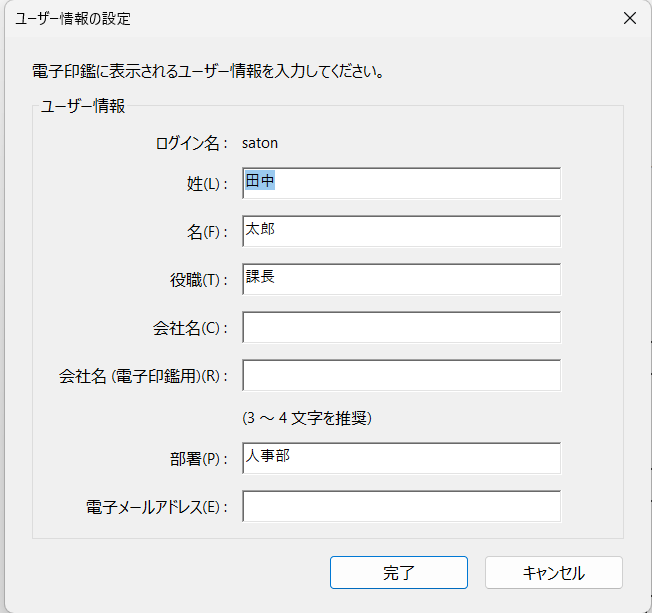This screenshot has height=613, width=652.
Task: Click the 部署(P) department field
Action: [x=400, y=458]
